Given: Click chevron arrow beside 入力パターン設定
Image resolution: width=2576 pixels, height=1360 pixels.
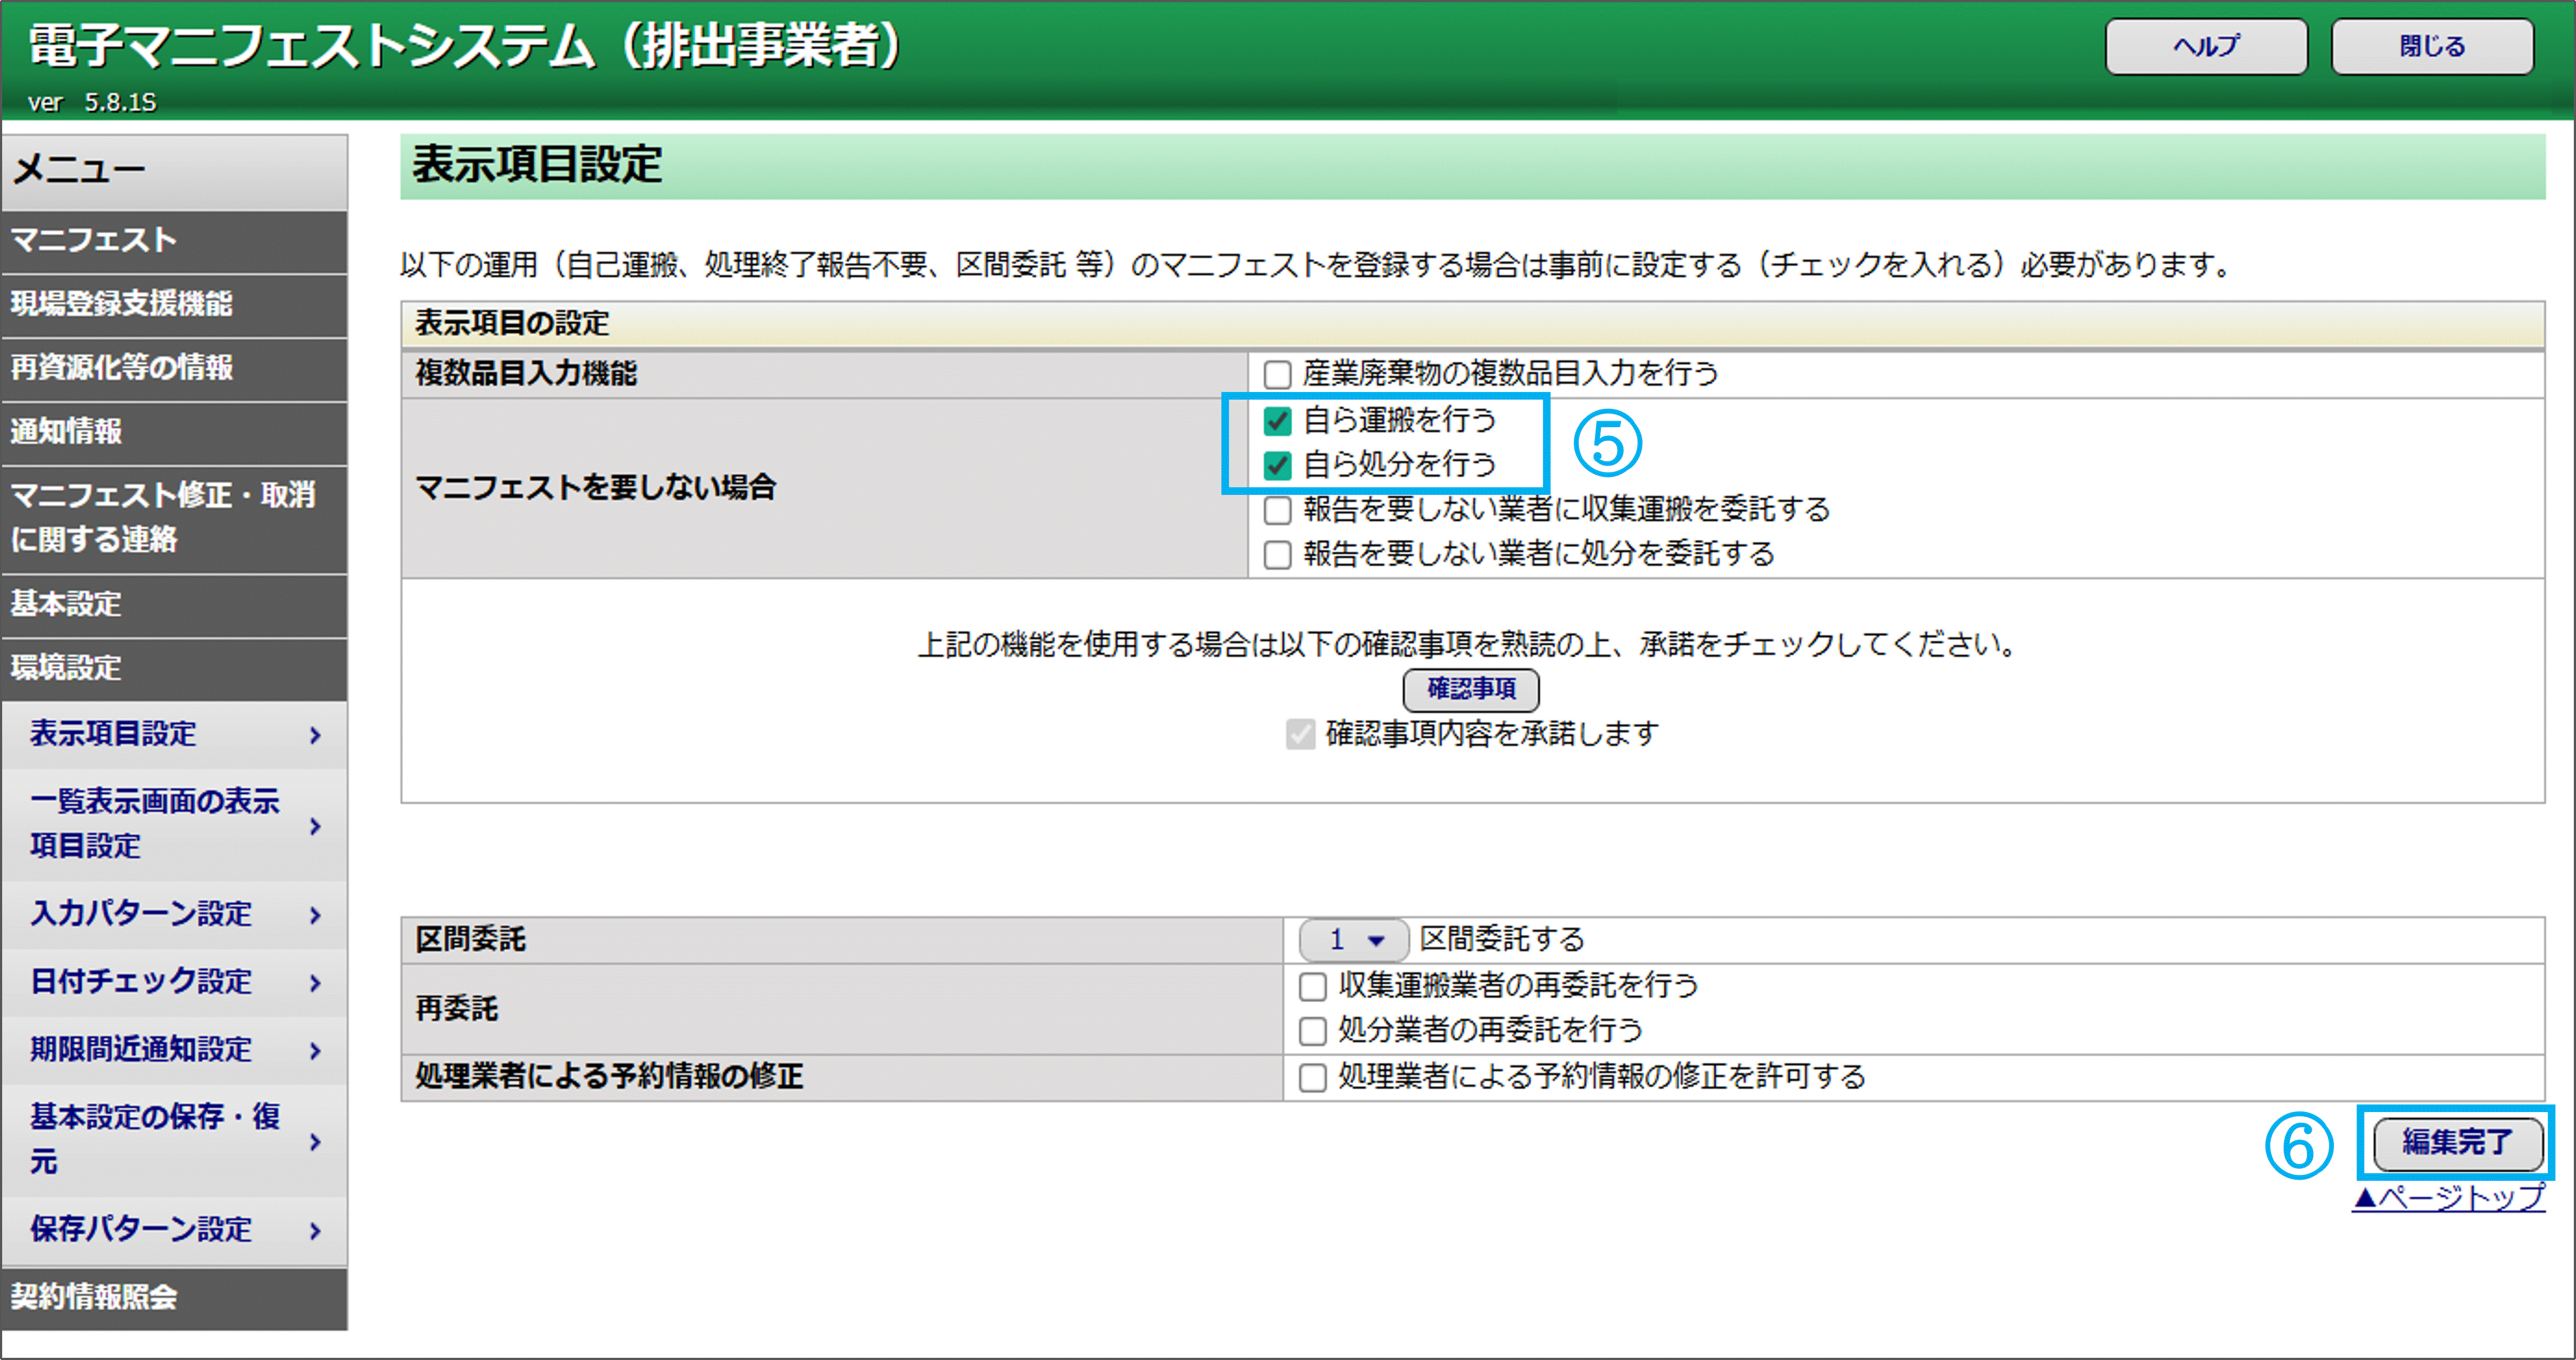Looking at the screenshot, I should pyautogui.click(x=315, y=915).
